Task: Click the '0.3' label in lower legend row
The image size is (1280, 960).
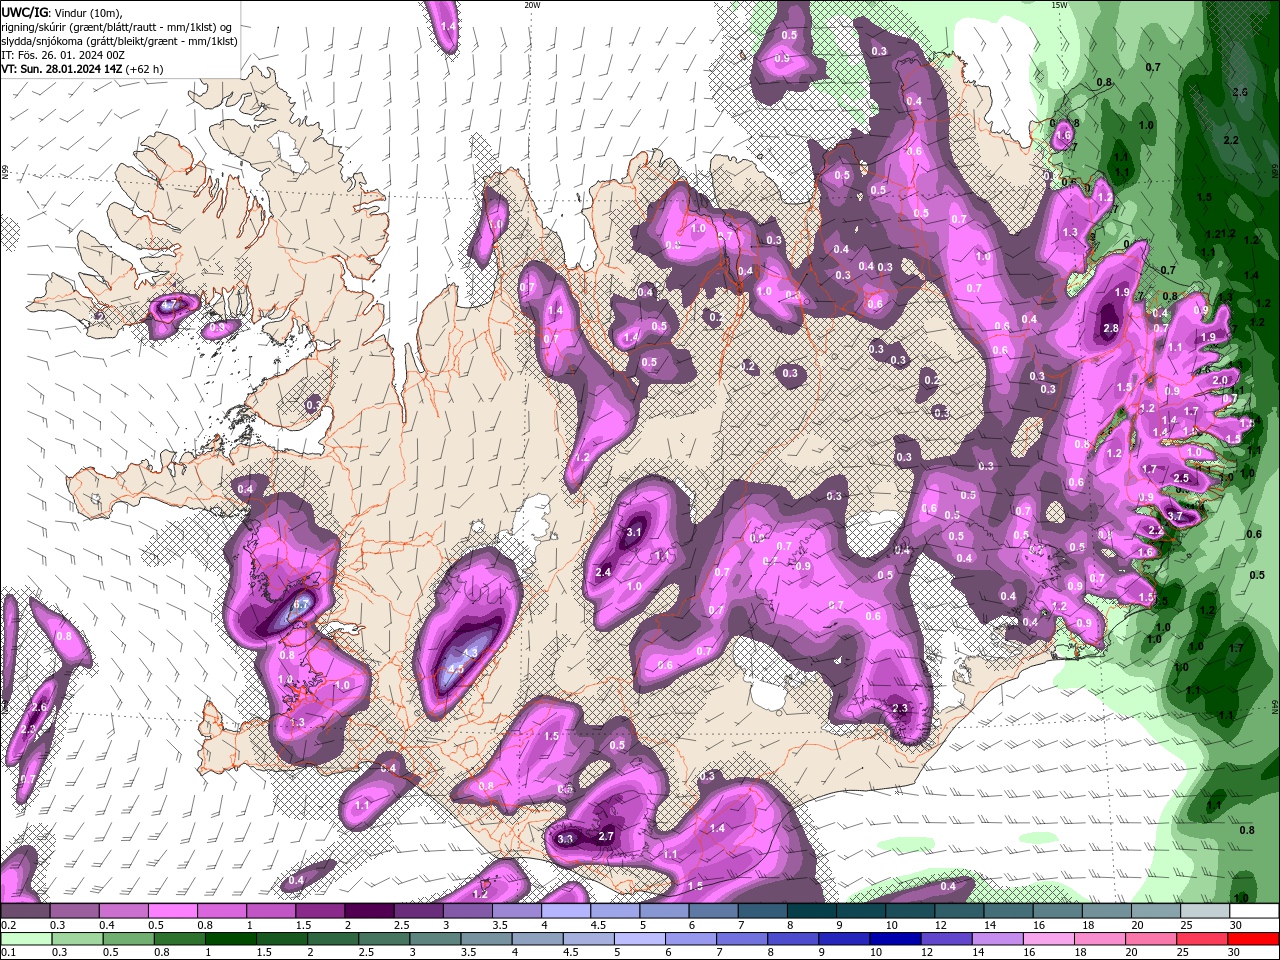Action: point(58,953)
